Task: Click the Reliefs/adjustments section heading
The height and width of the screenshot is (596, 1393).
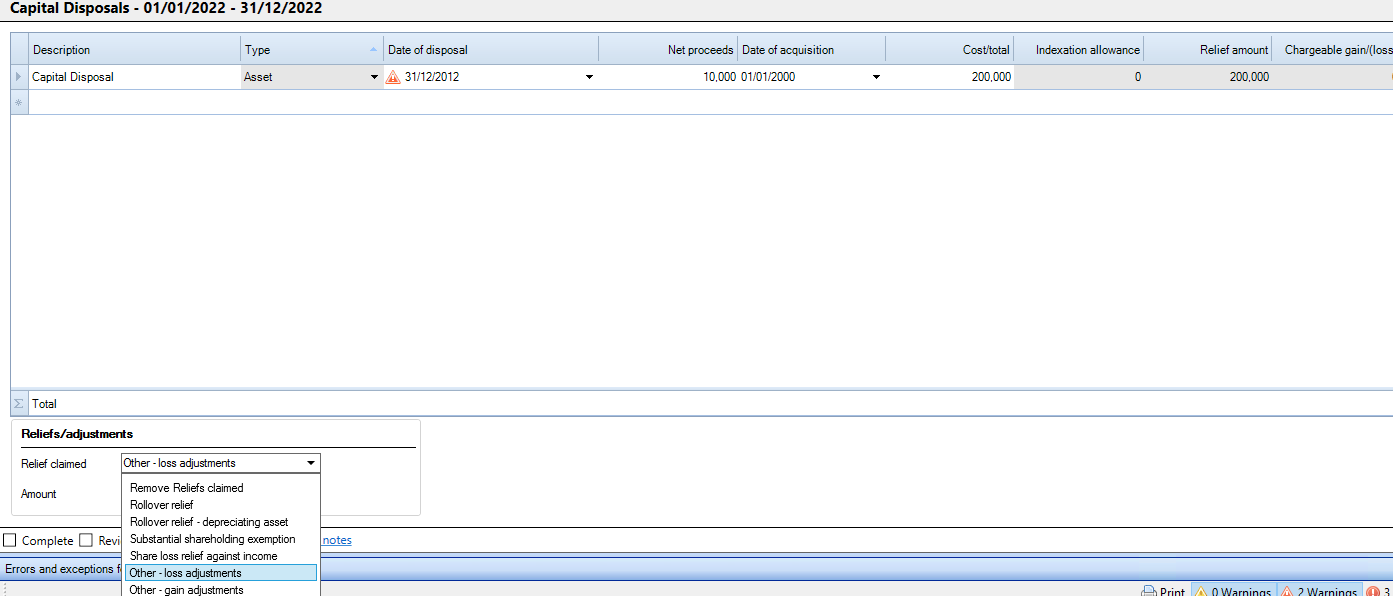Action: [x=77, y=434]
